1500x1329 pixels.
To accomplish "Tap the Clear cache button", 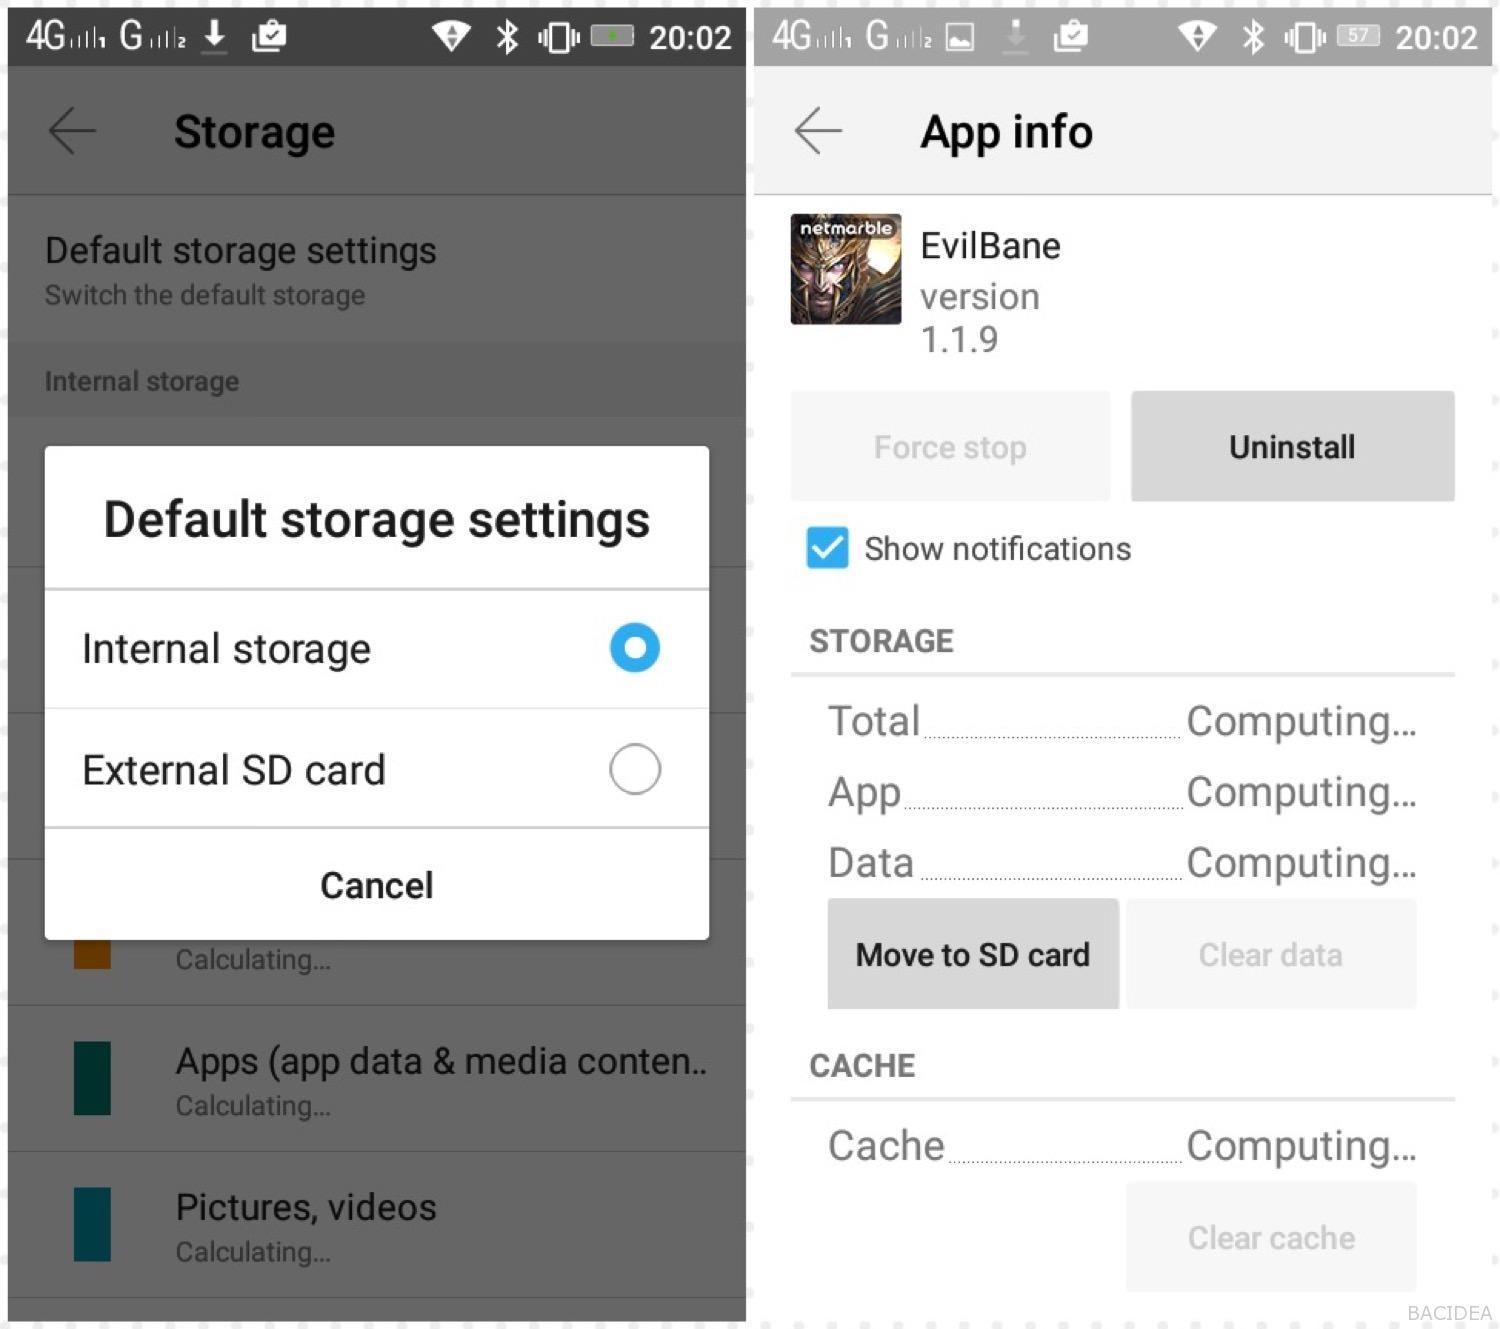I will point(1271,1237).
